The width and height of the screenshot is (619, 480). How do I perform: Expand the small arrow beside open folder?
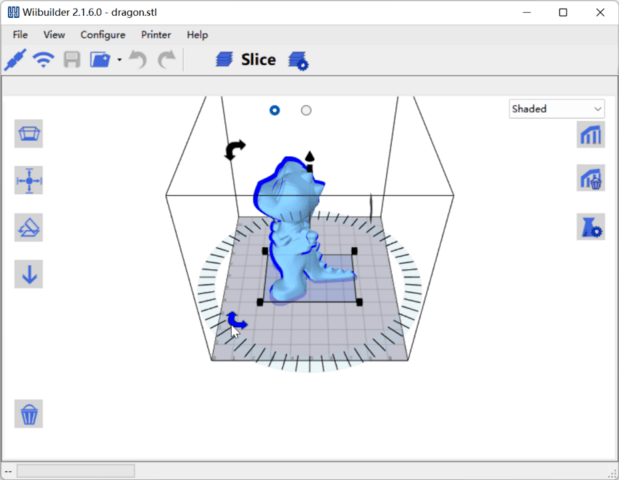[x=119, y=60]
